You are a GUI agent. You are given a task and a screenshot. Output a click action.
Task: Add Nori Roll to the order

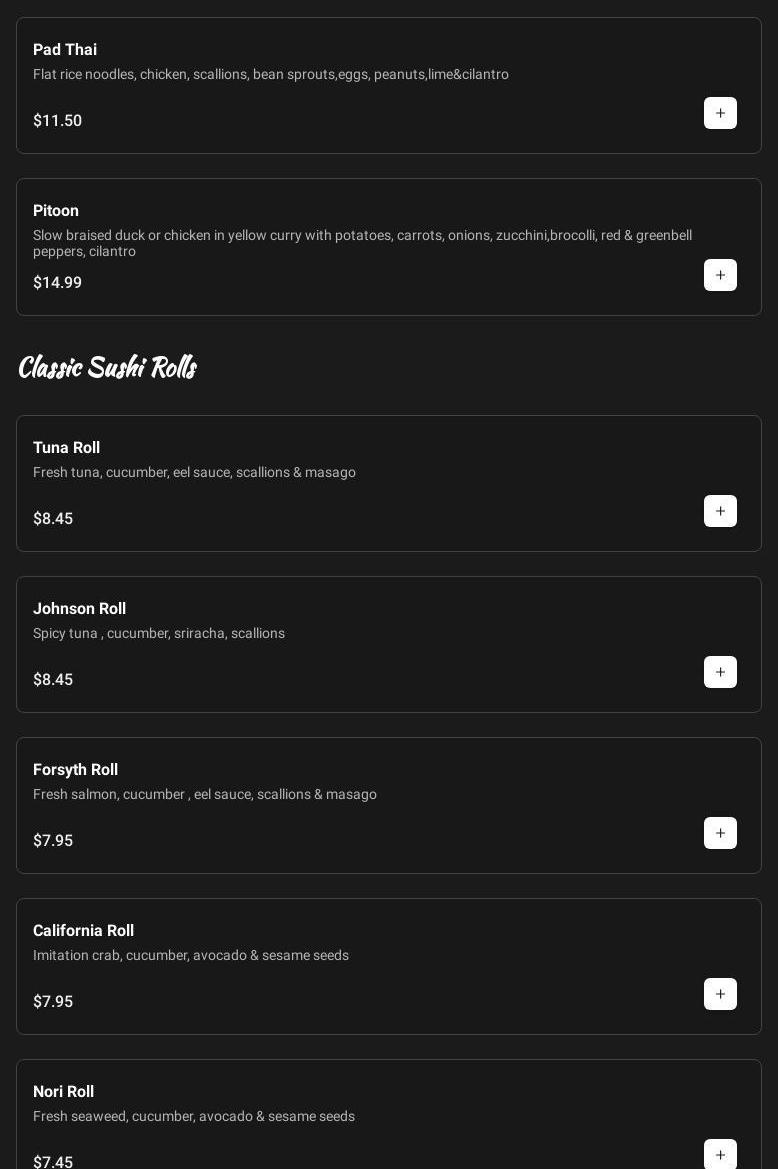[x=720, y=1154]
